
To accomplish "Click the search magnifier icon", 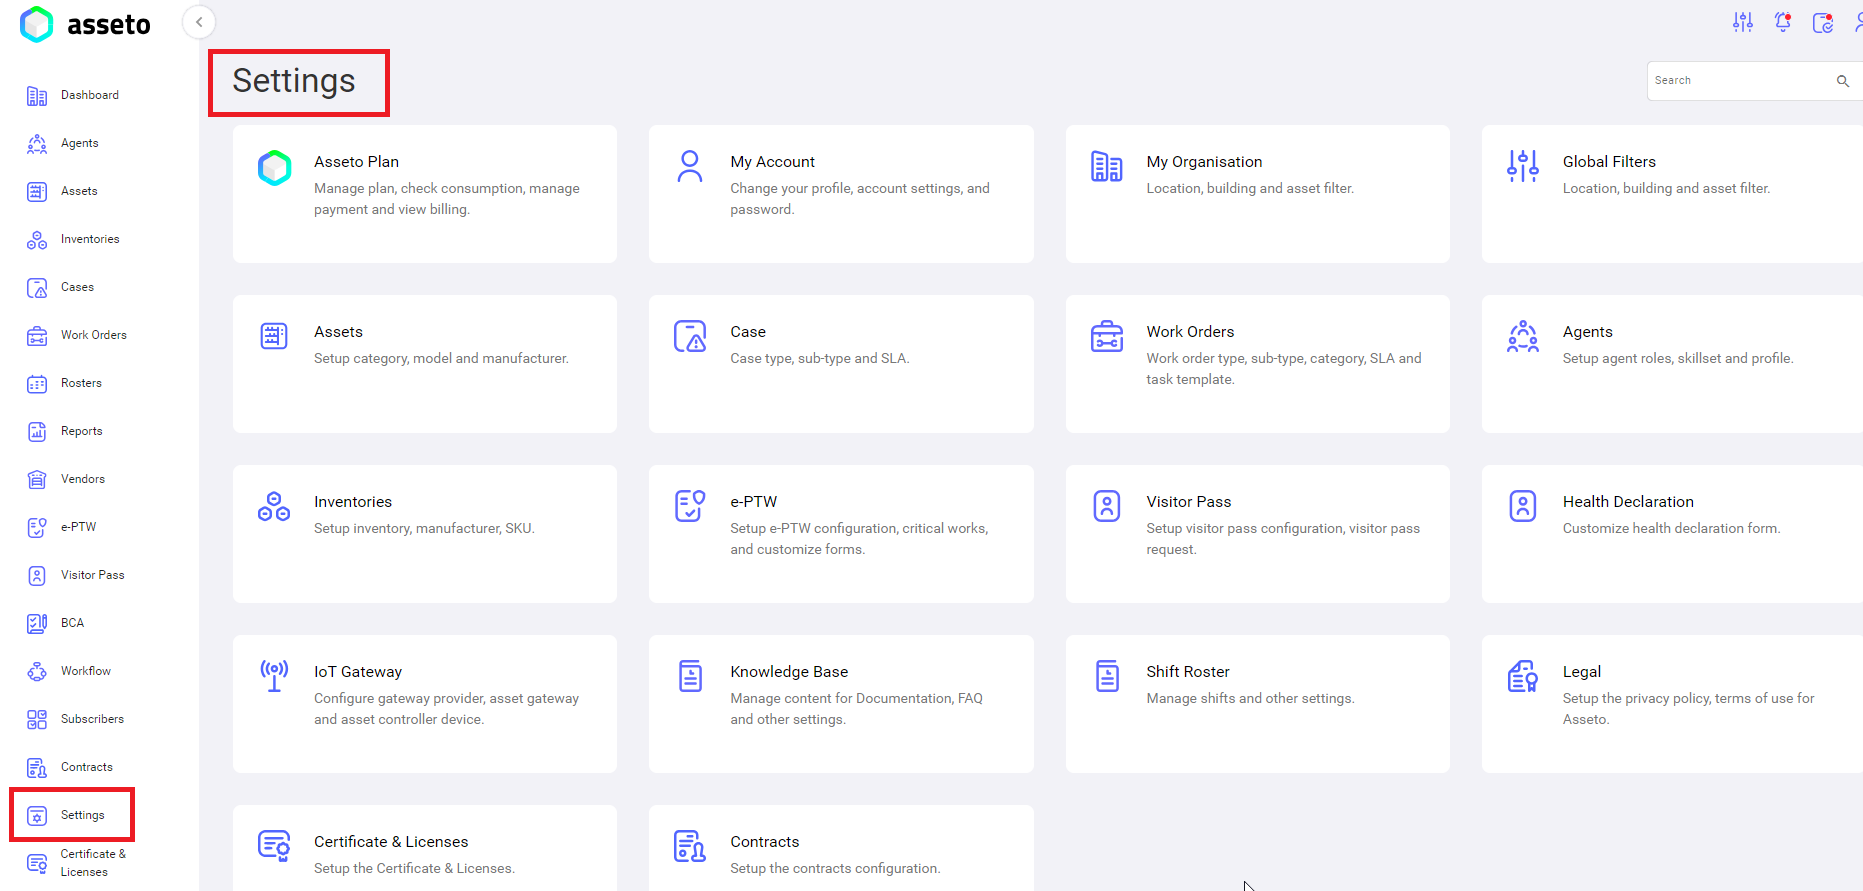I will (1843, 81).
